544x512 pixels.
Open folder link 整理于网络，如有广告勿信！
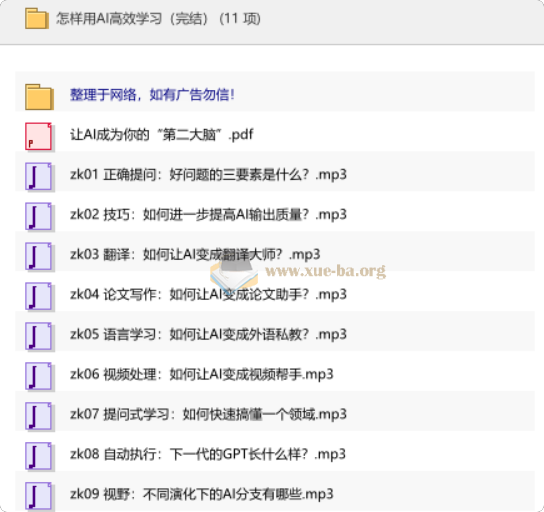tap(152, 95)
